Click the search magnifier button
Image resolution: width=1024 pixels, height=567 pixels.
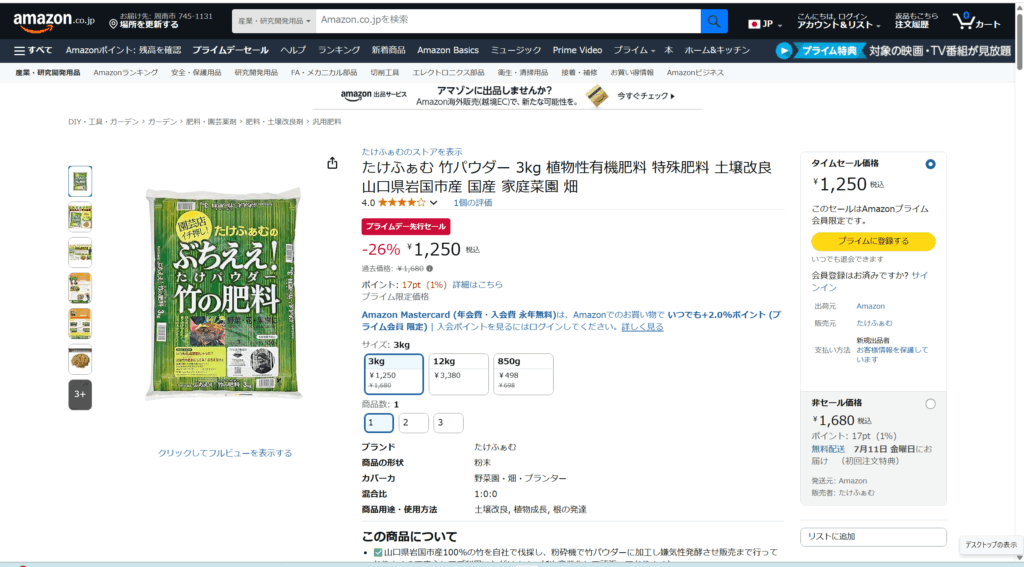714,22
